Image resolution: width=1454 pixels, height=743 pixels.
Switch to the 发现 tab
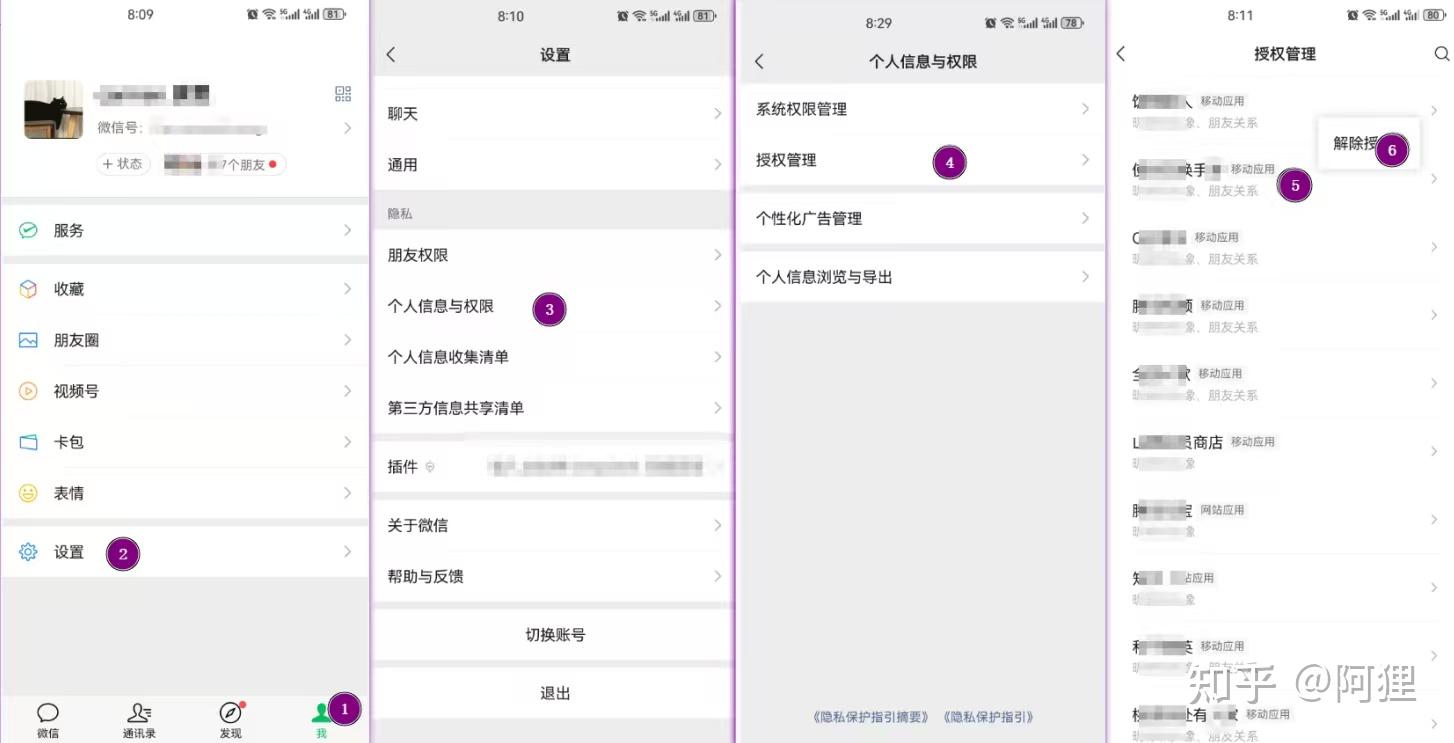tap(230, 719)
